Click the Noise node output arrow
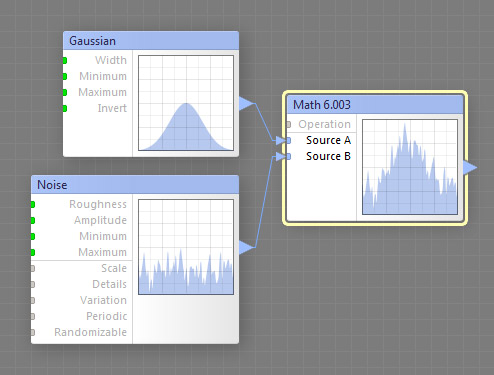 pyautogui.click(x=246, y=247)
